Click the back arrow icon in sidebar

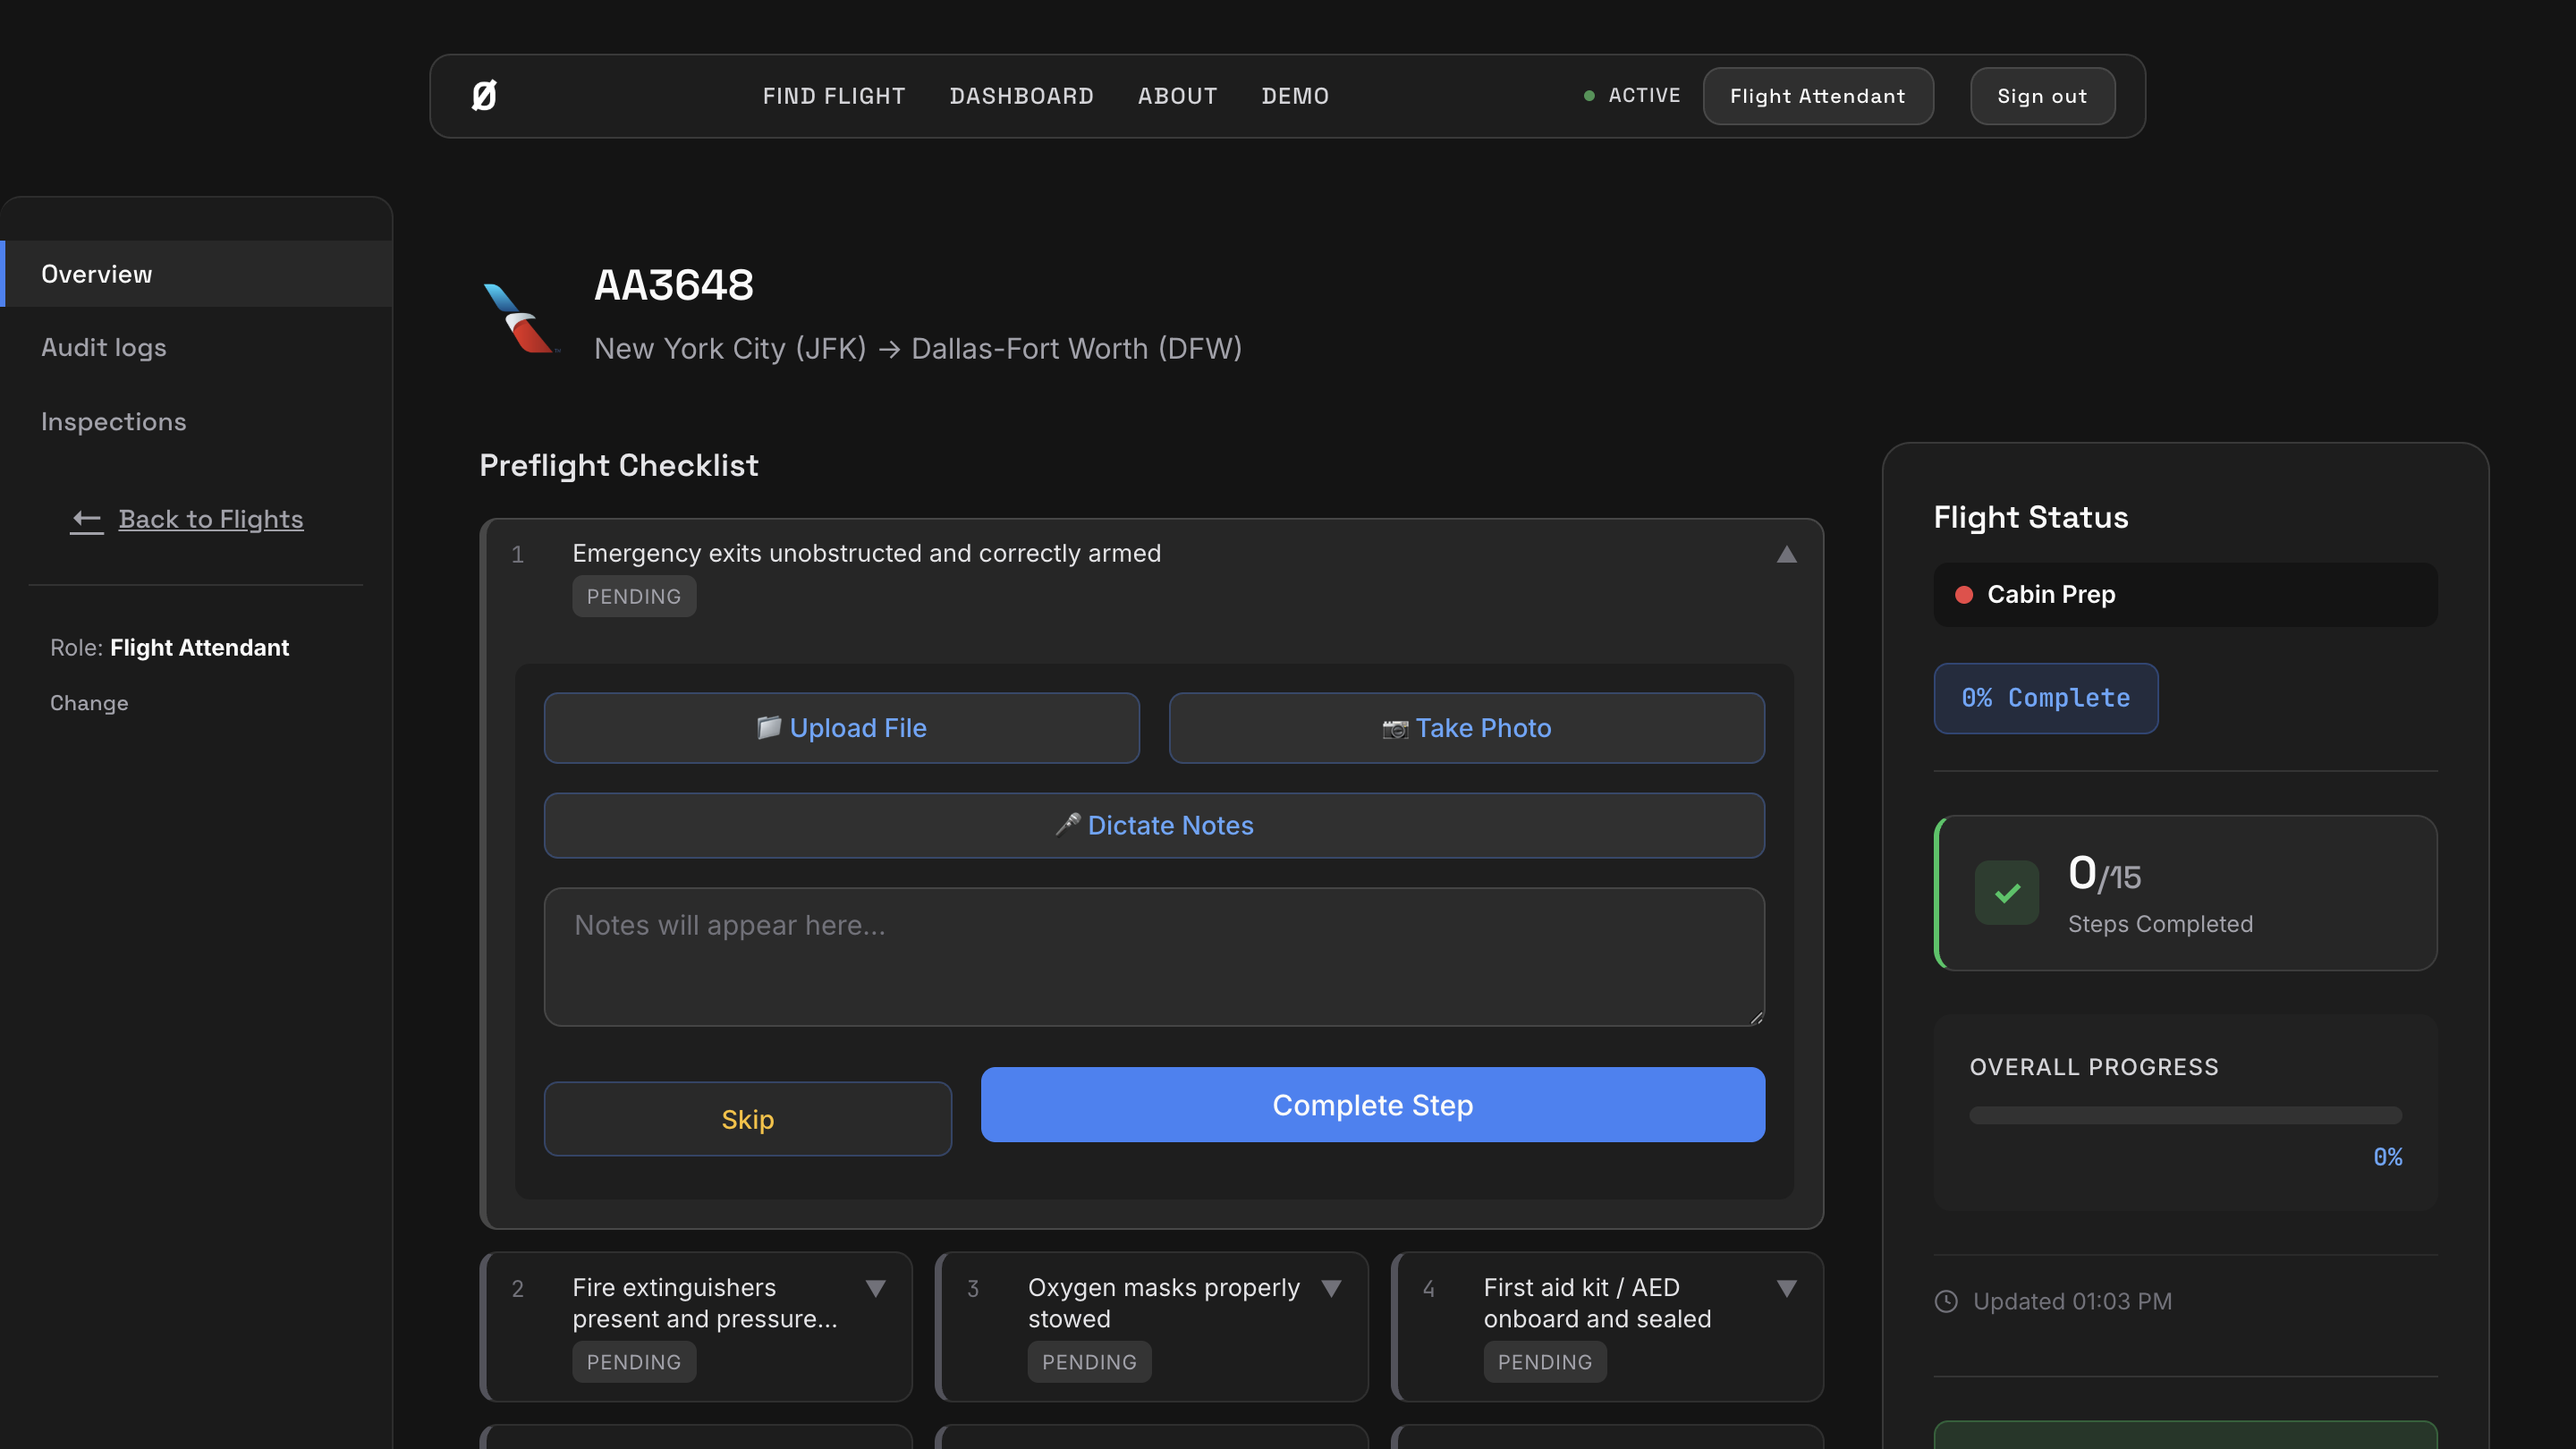pos(87,519)
